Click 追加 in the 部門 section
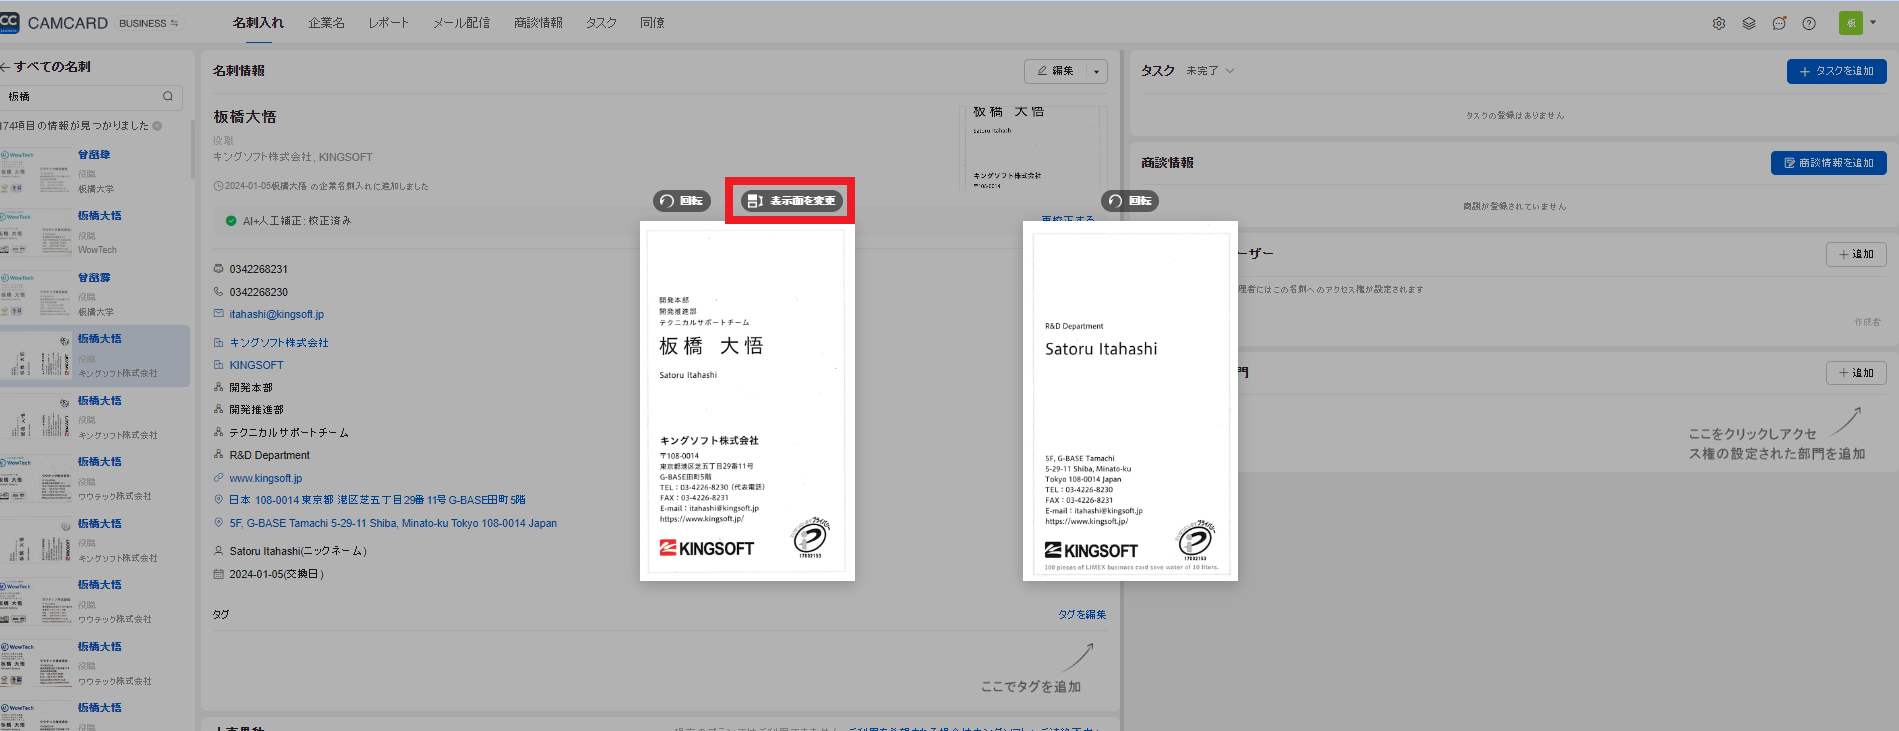Image resolution: width=1899 pixels, height=731 pixels. (1856, 373)
